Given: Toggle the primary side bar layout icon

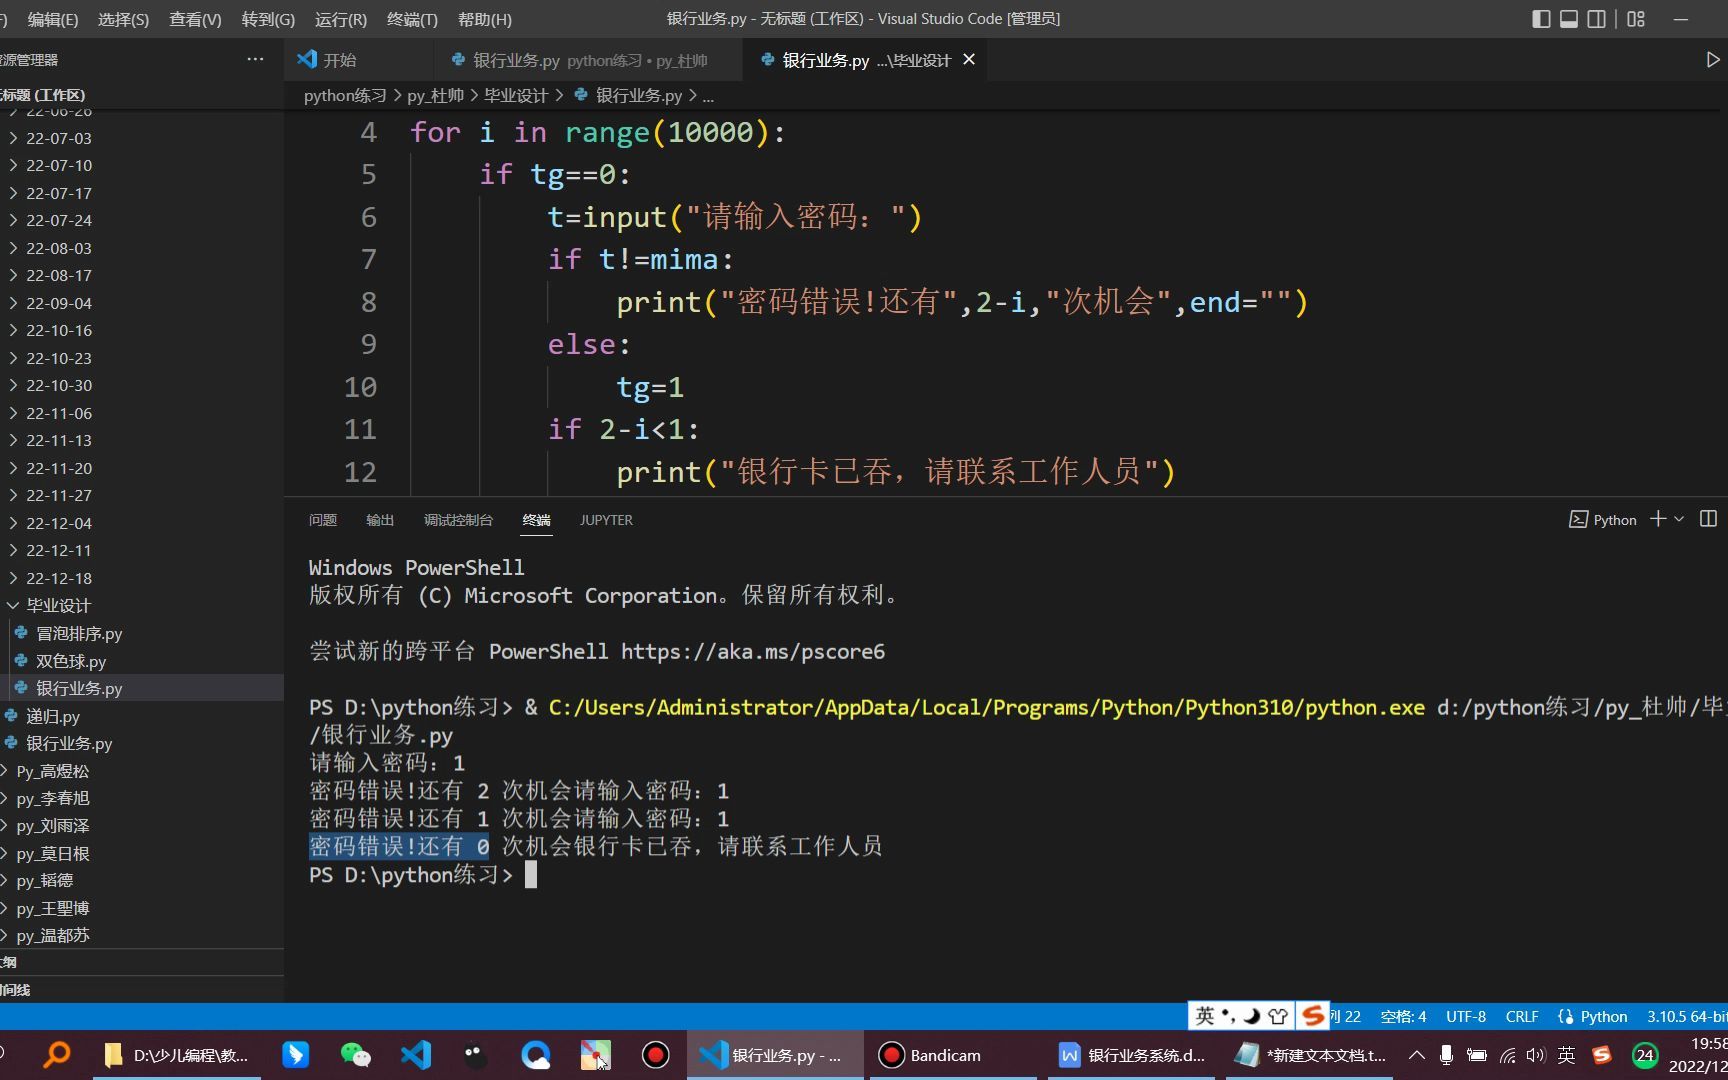Looking at the screenshot, I should 1541,19.
